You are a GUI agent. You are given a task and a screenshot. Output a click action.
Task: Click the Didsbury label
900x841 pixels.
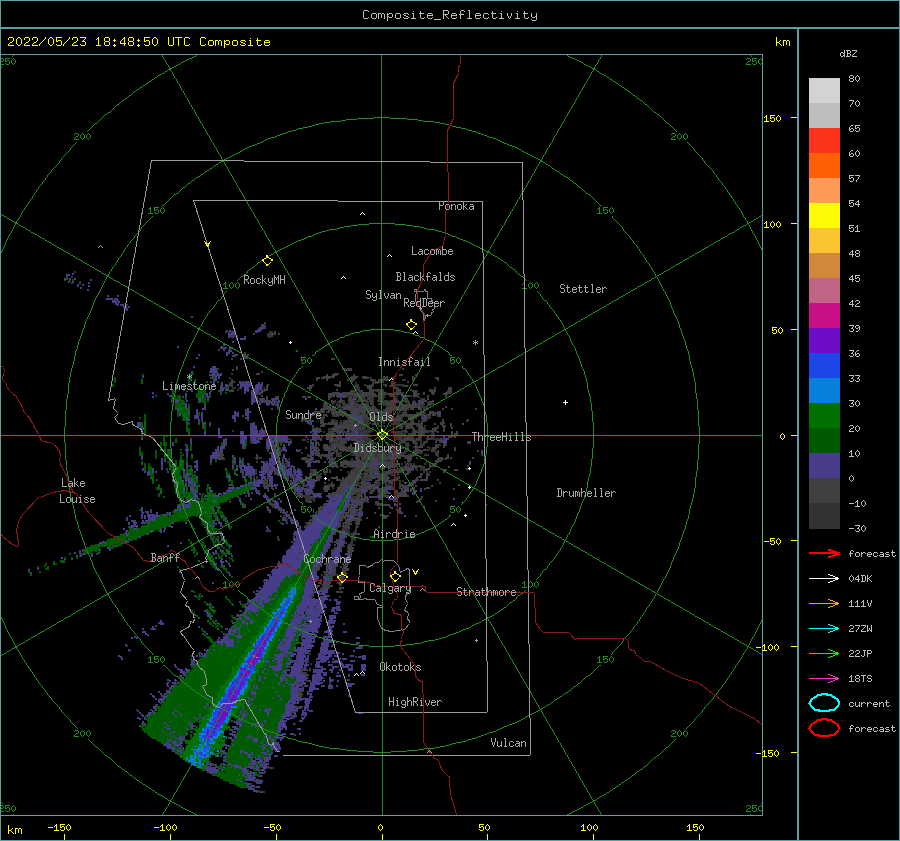point(377,448)
